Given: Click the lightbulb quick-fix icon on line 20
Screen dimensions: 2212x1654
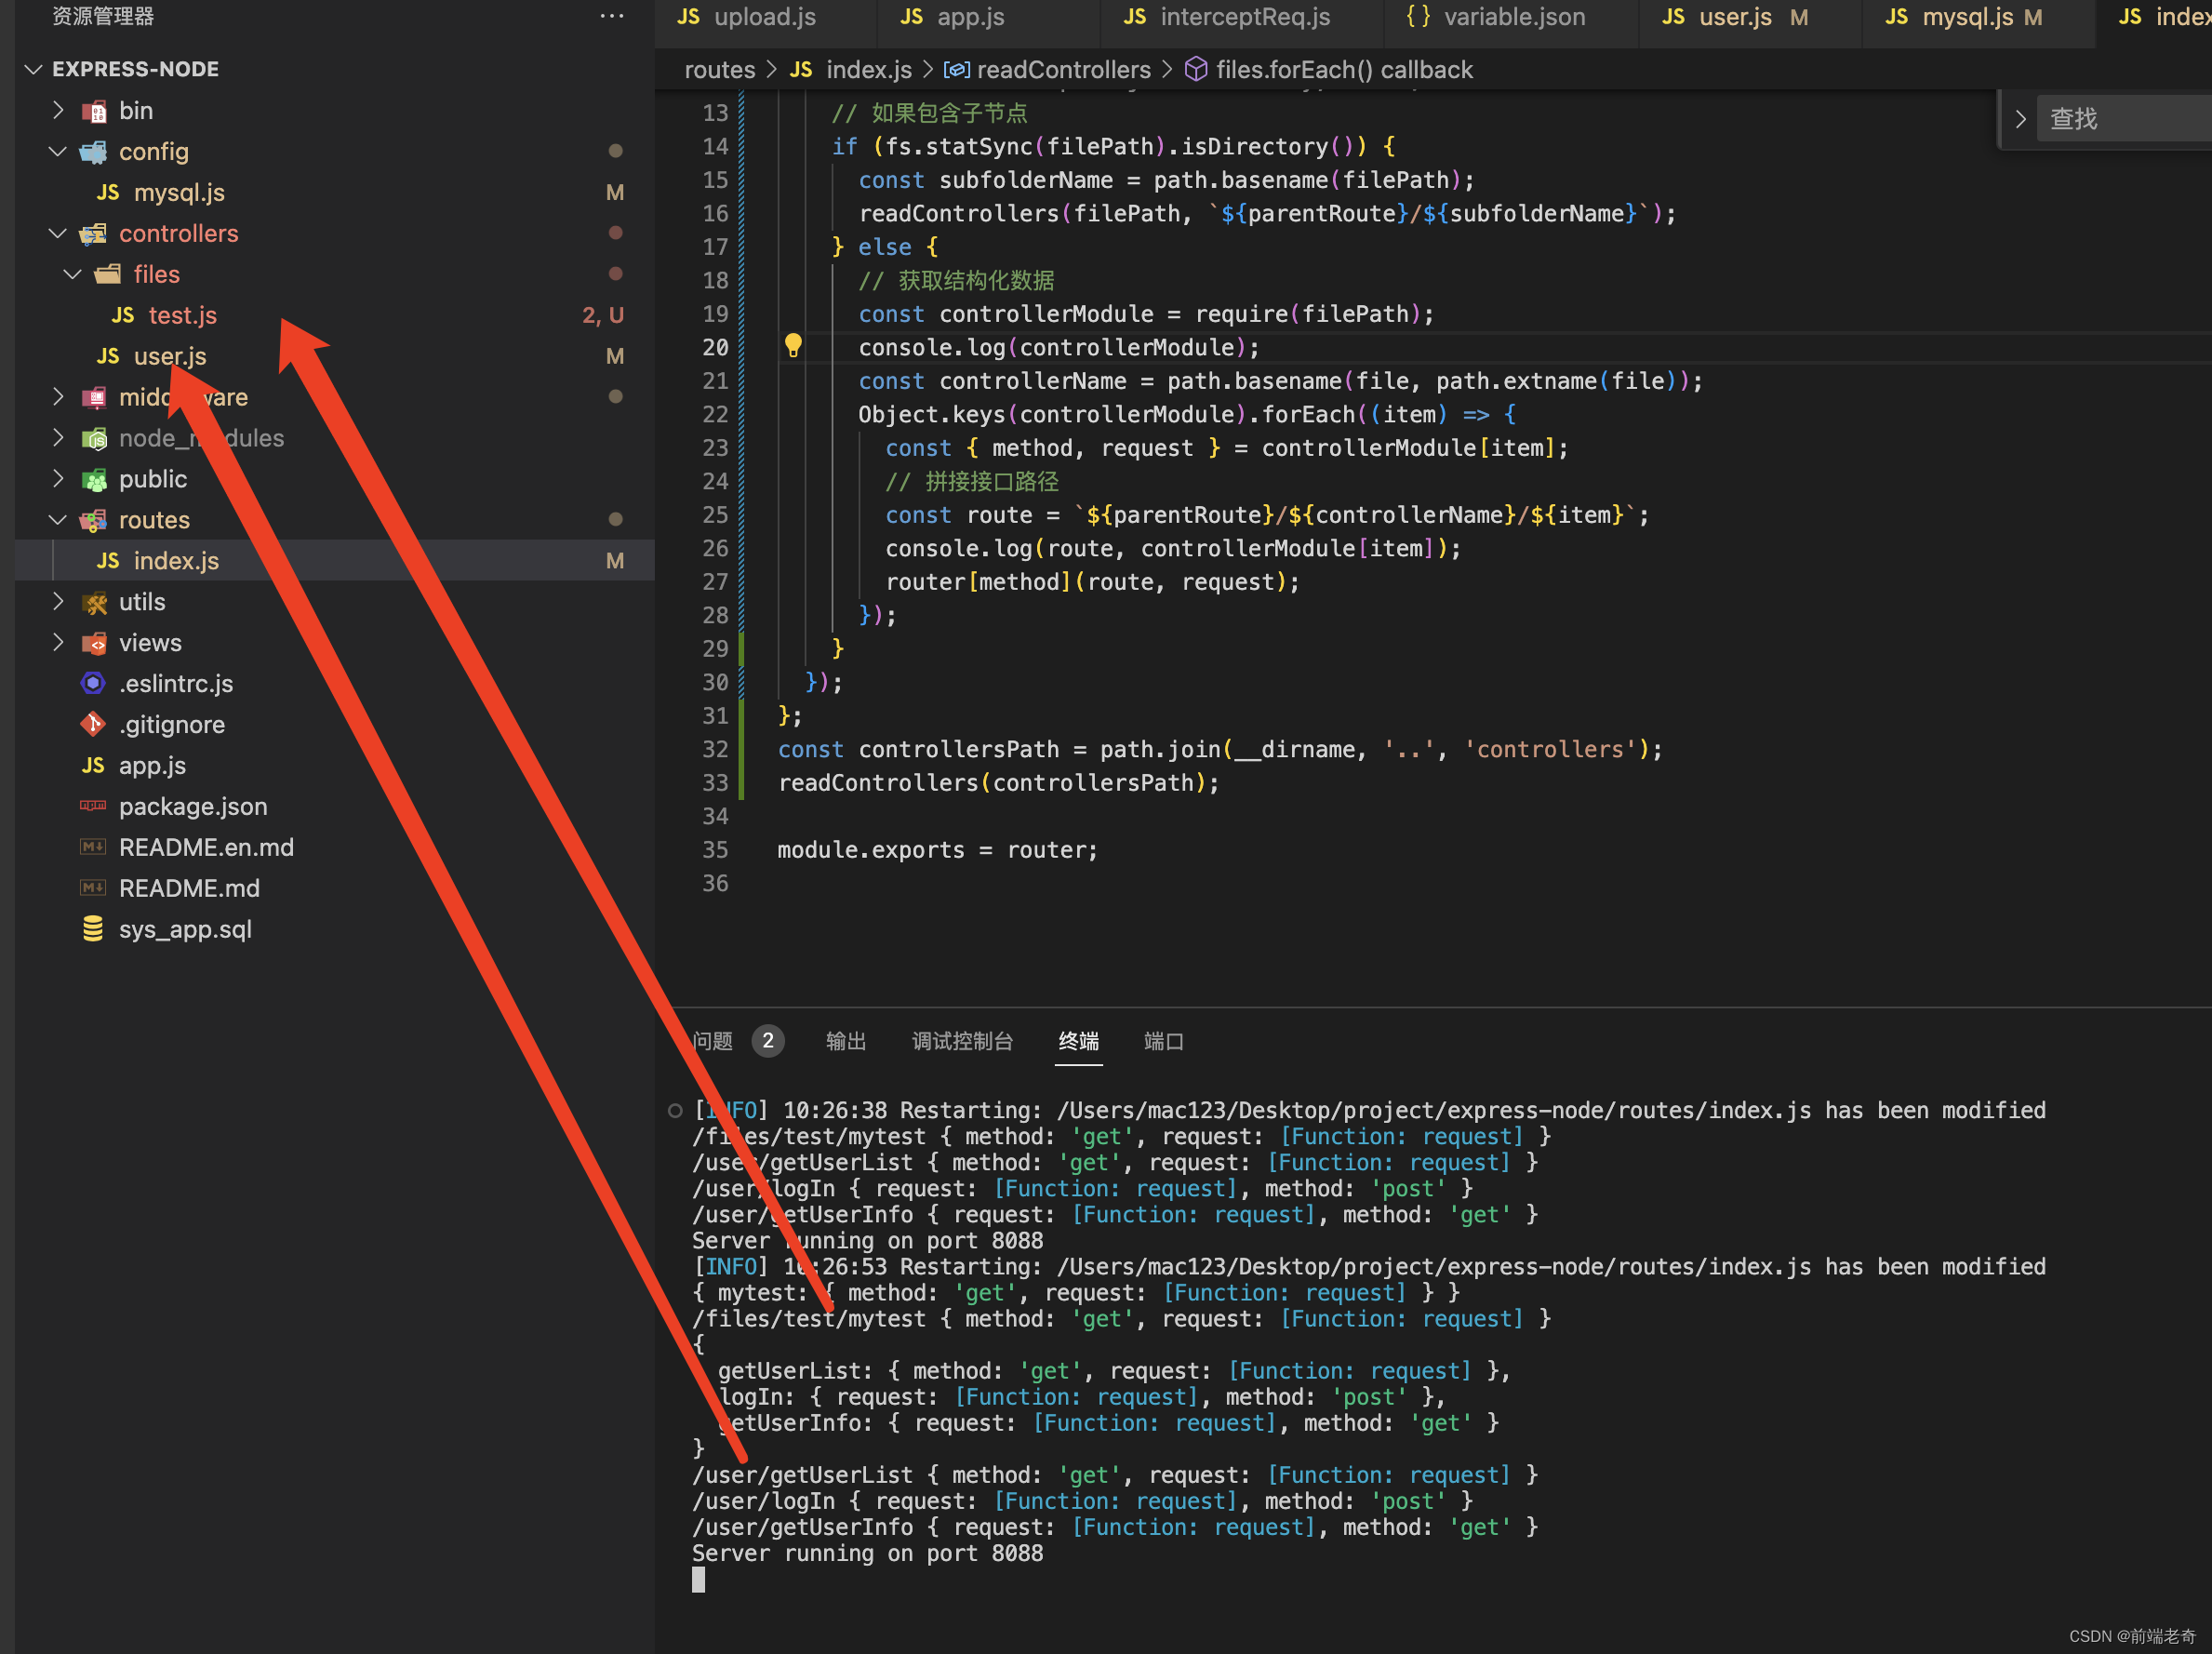Looking at the screenshot, I should 793,346.
